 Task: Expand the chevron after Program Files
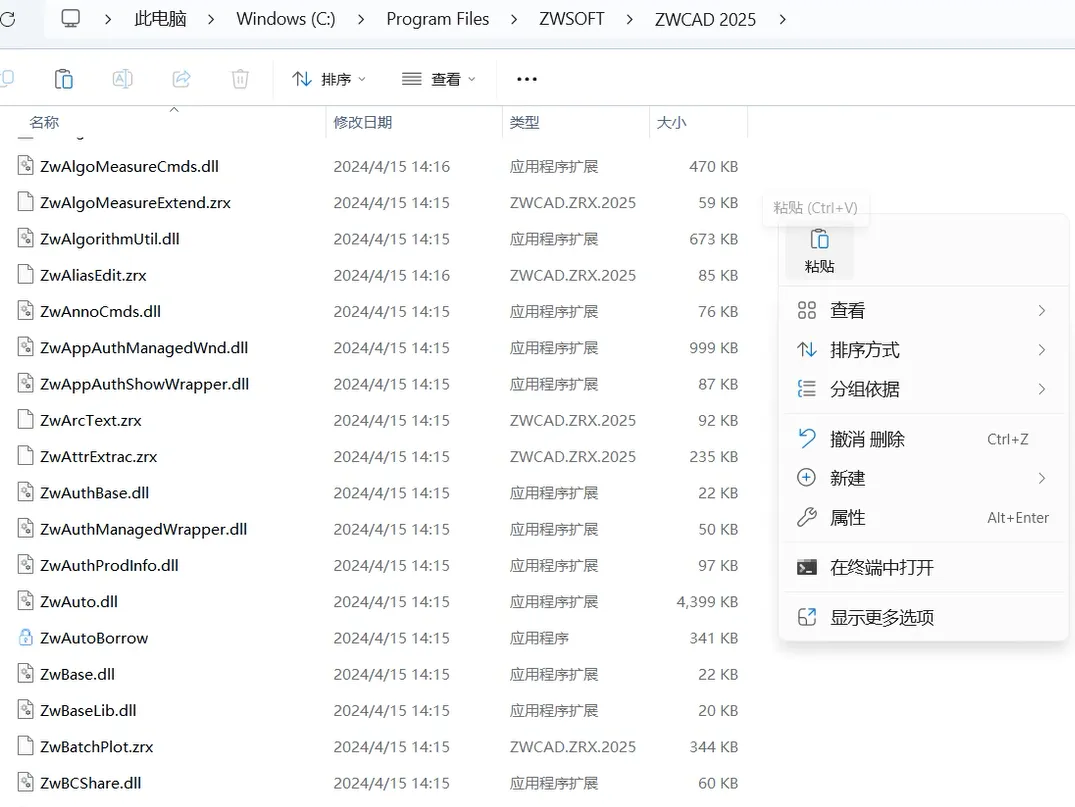point(514,19)
